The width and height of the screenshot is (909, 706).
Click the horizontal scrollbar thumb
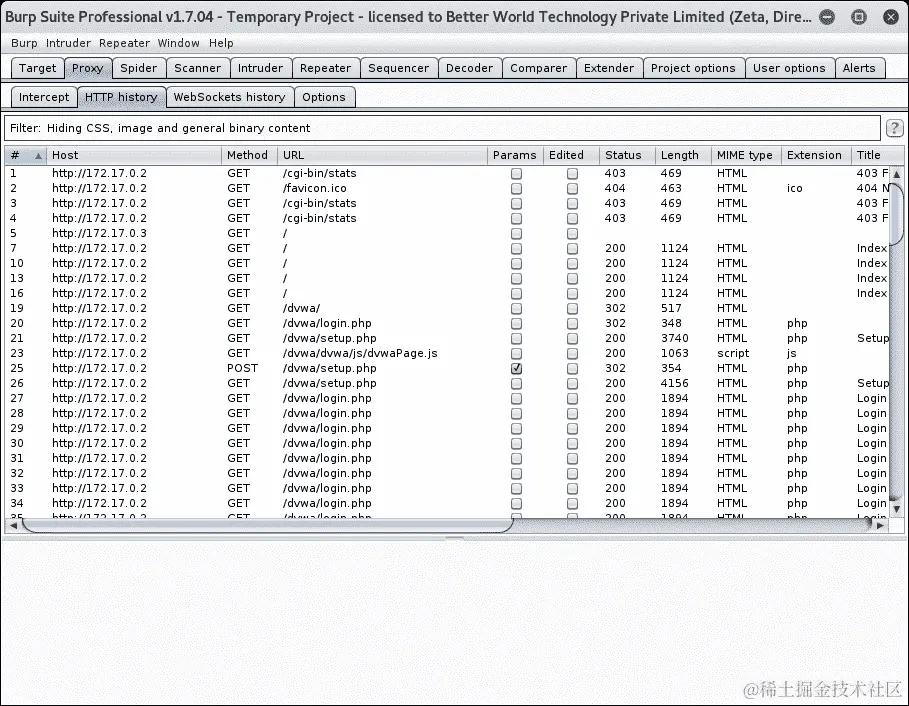click(x=267, y=526)
